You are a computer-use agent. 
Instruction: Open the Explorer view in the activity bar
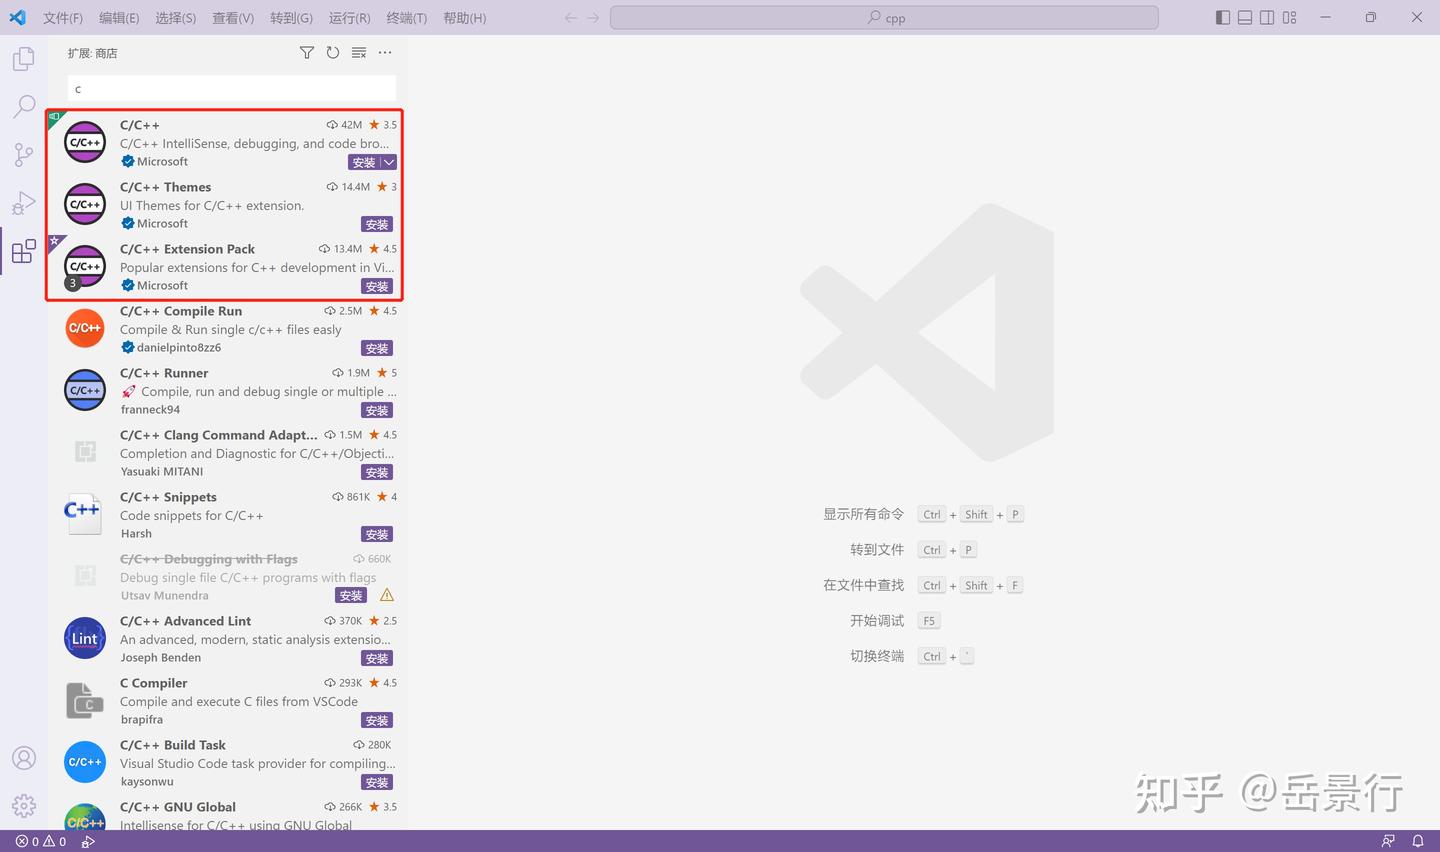click(22, 58)
